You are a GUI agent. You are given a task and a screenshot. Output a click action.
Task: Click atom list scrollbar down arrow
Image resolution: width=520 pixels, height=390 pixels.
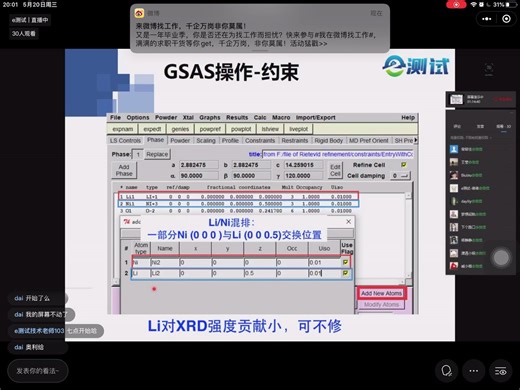point(408,275)
